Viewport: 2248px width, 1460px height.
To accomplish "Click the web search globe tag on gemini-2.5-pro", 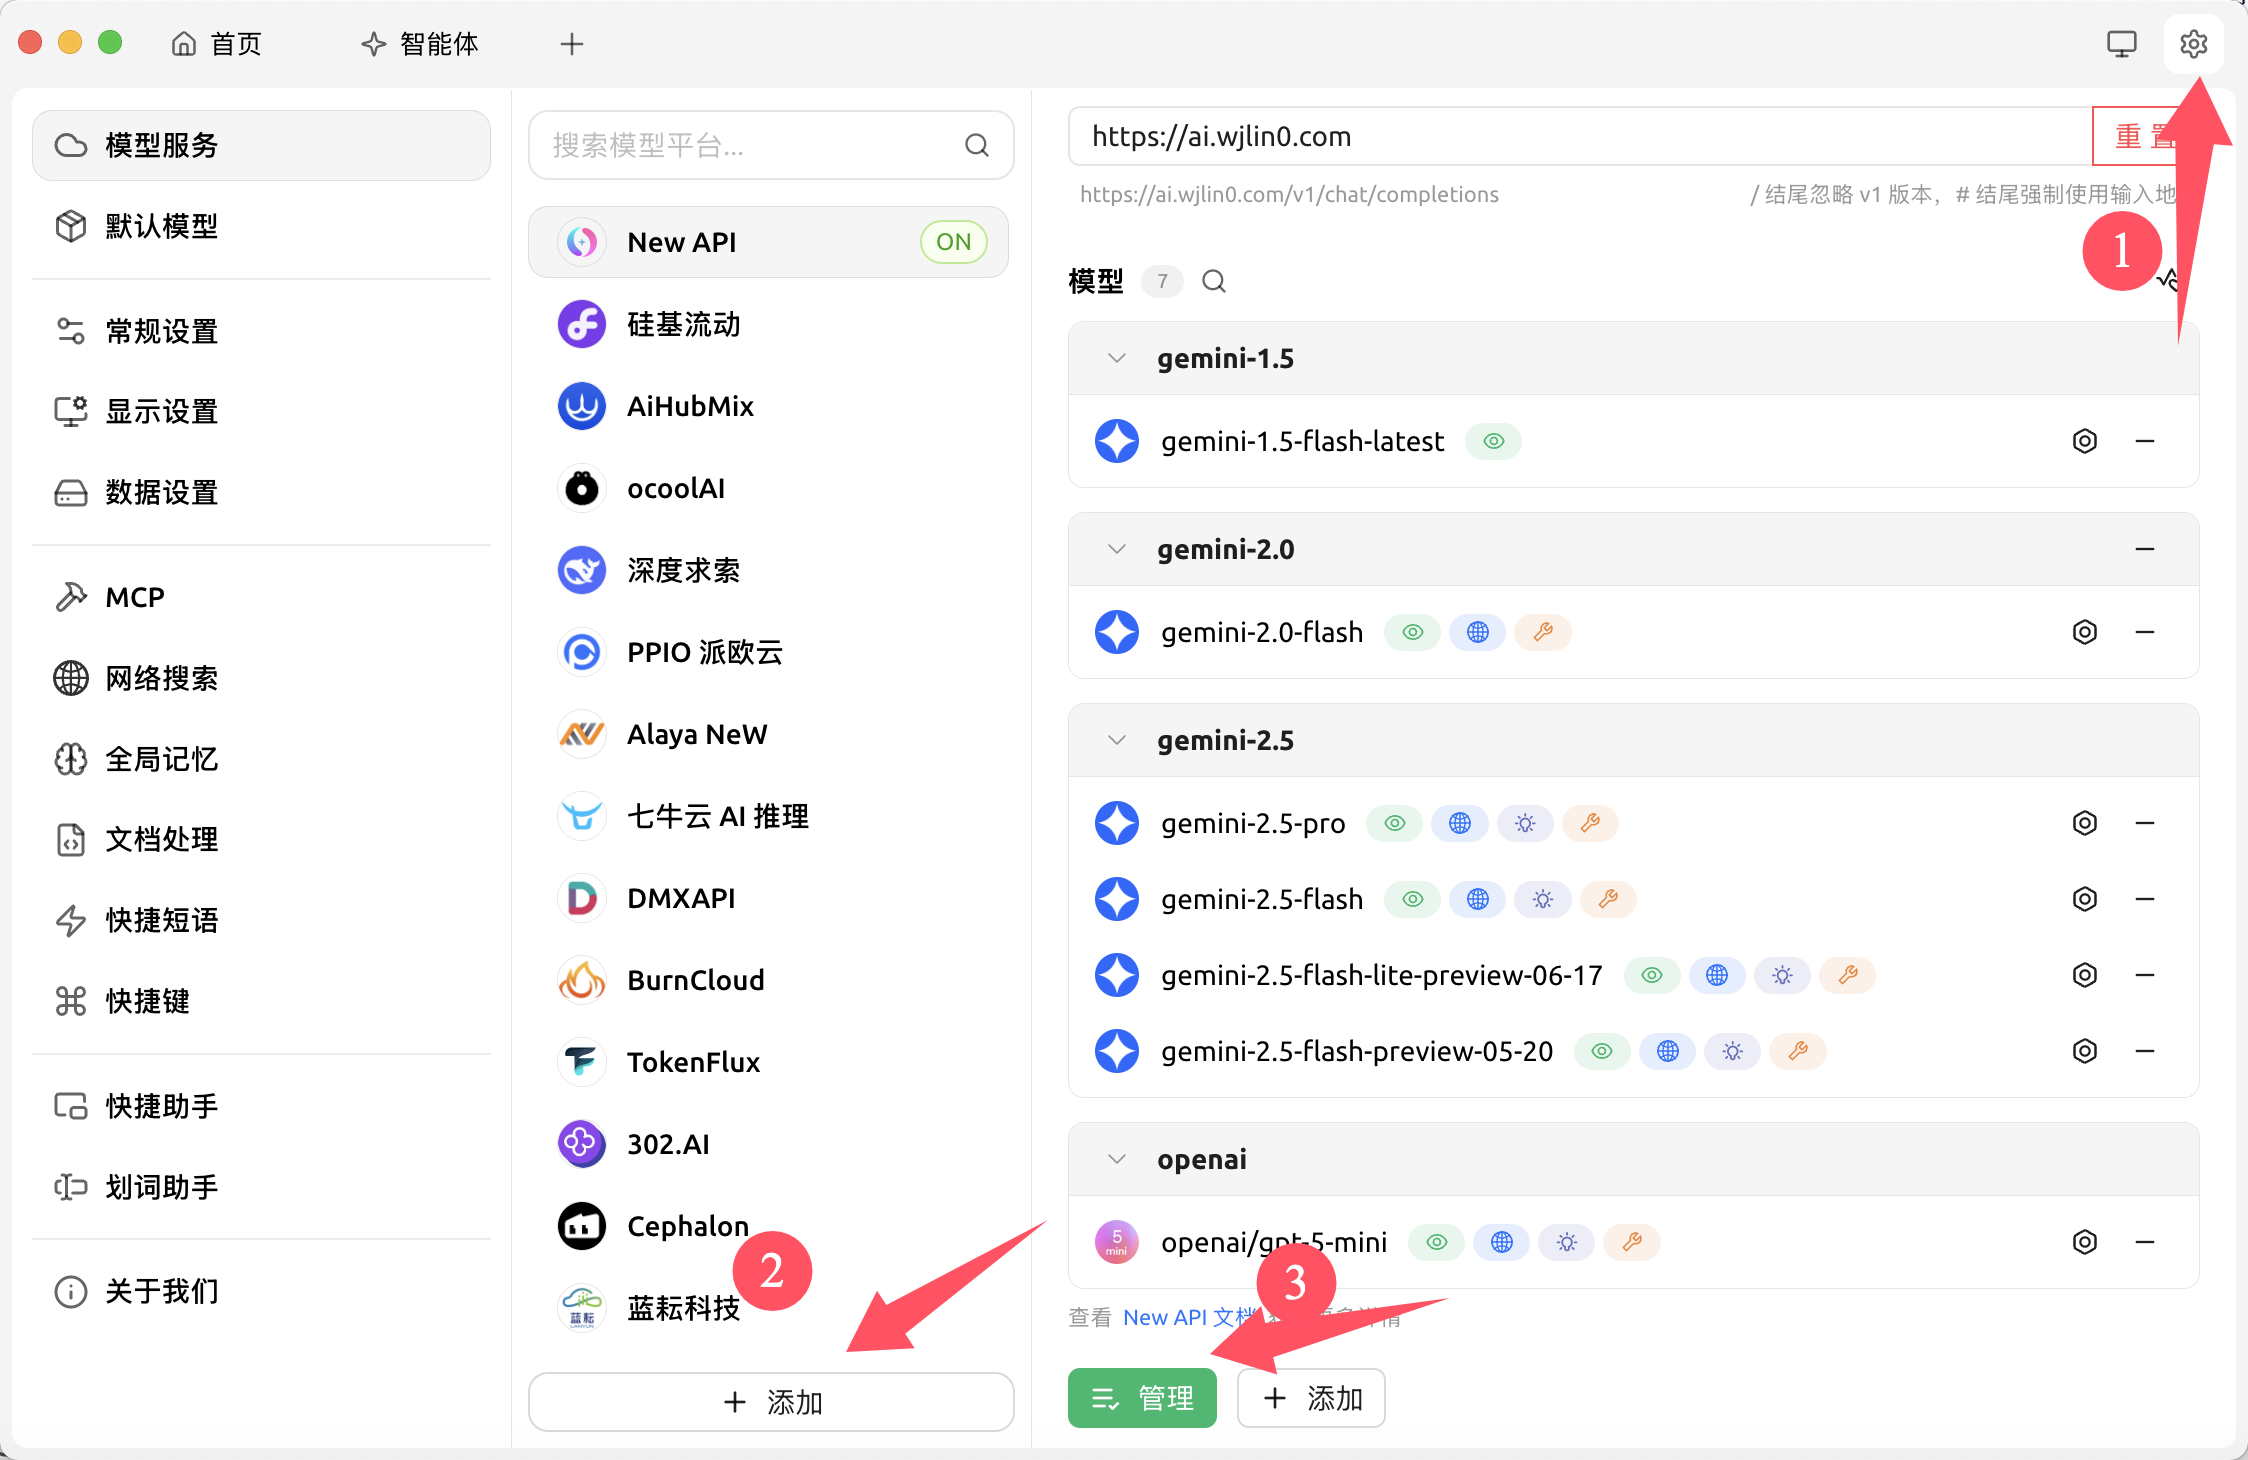I will coord(1460,823).
